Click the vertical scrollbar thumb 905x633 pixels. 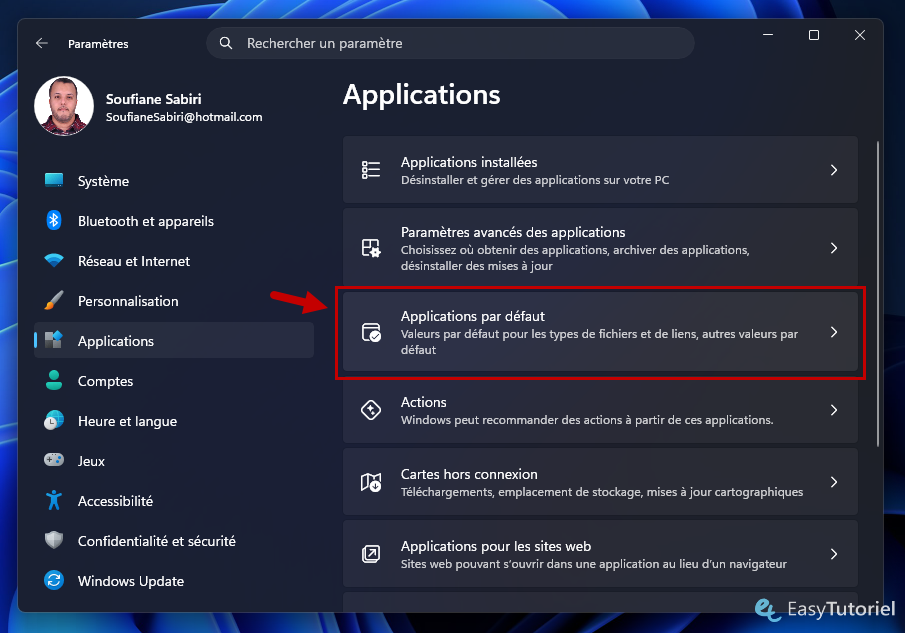coord(877,293)
